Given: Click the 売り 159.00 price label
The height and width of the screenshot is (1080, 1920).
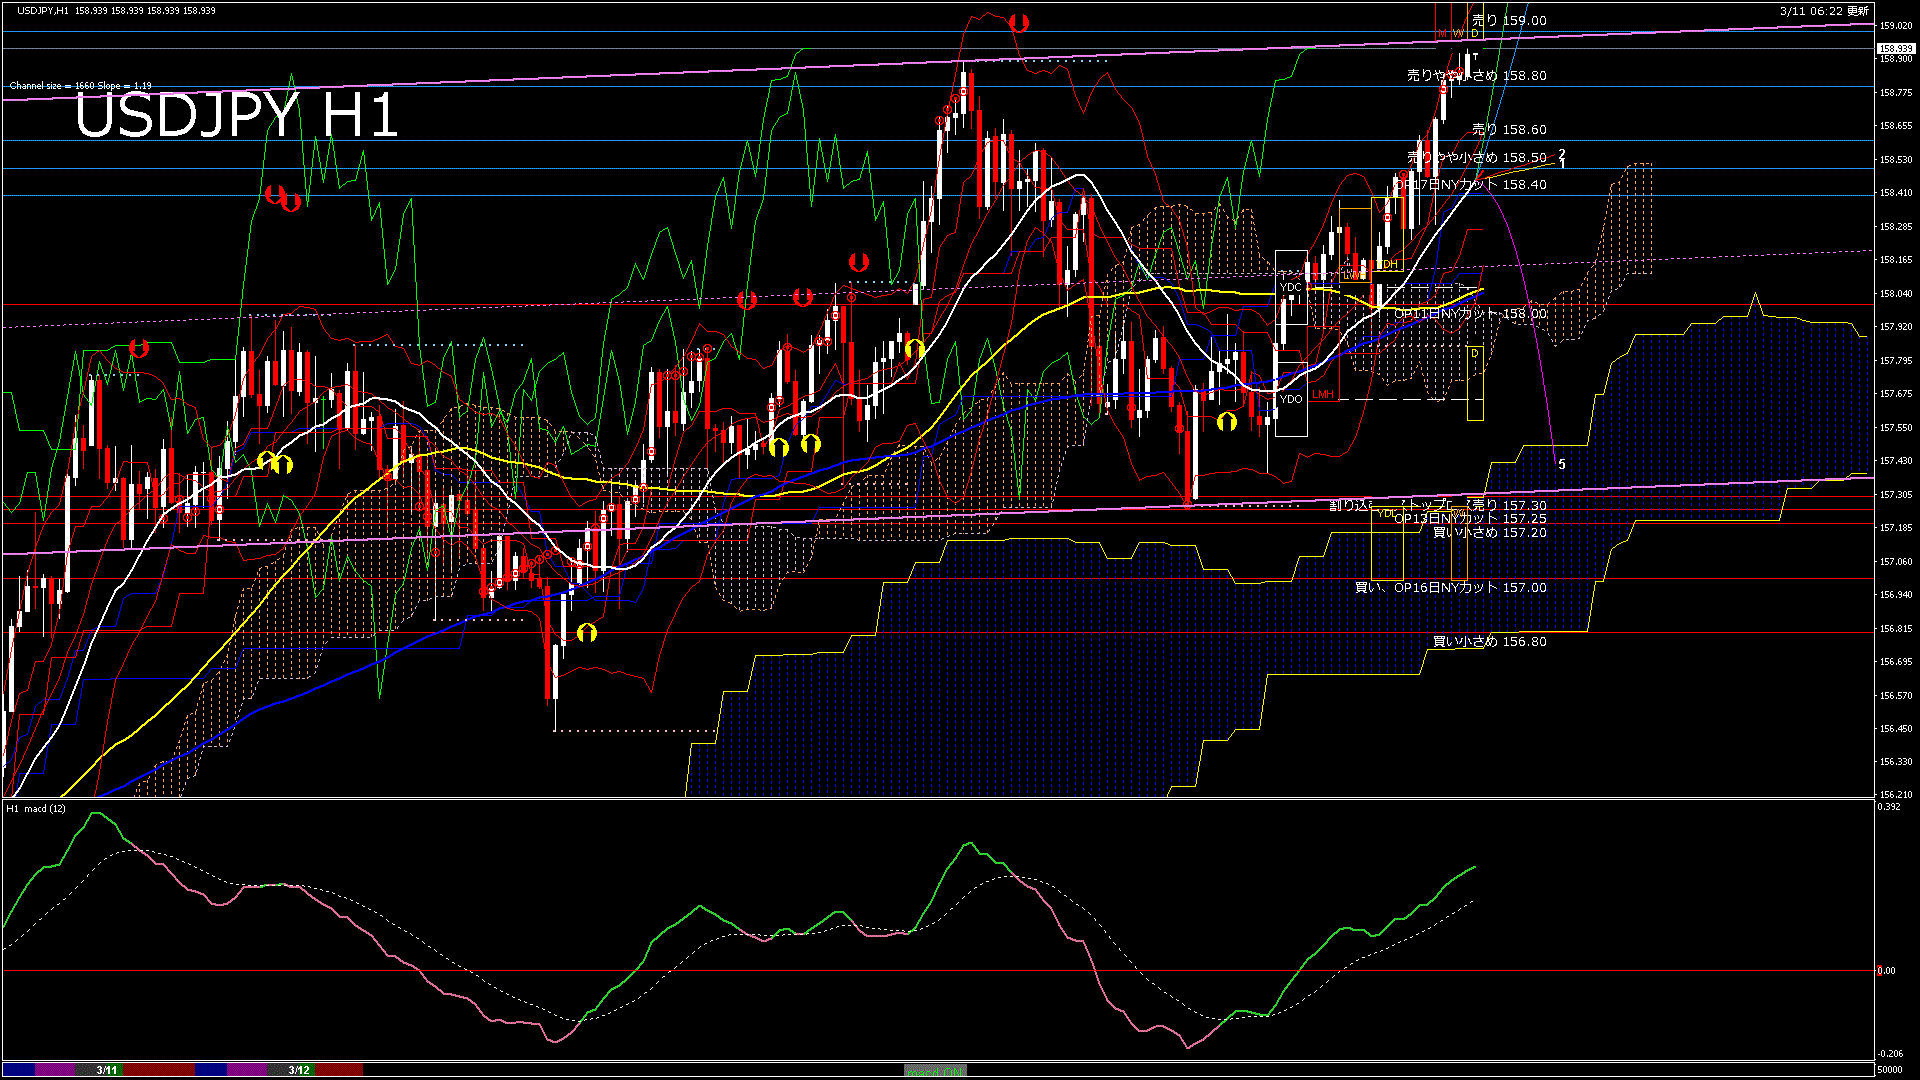Looking at the screenshot, I should pyautogui.click(x=1509, y=20).
